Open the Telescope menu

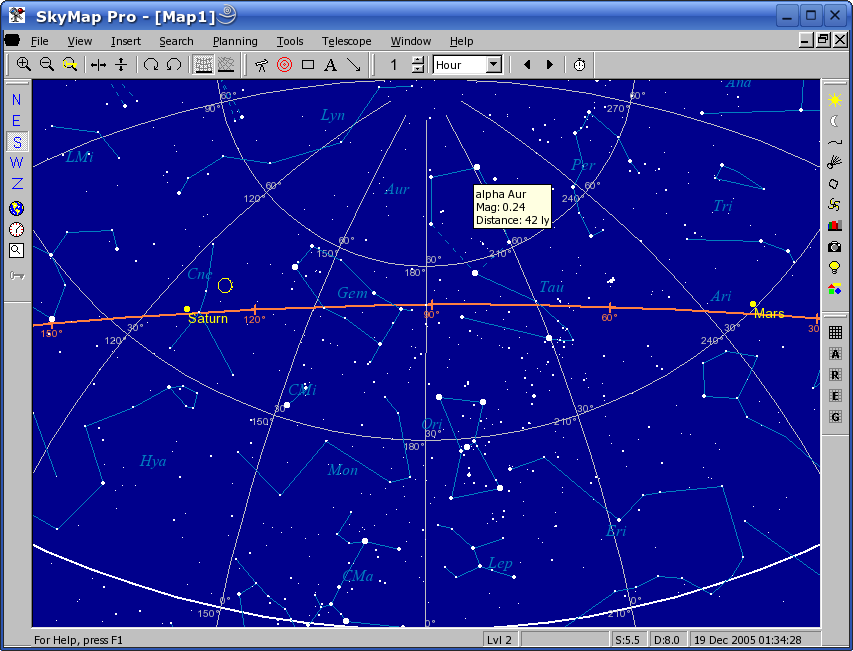pyautogui.click(x=347, y=41)
